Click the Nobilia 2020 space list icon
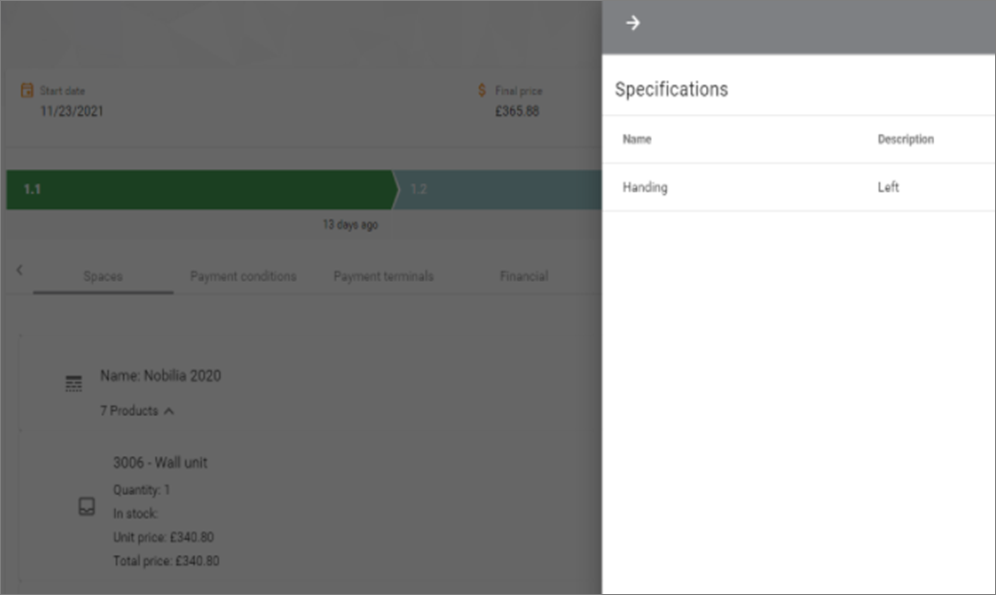Image resolution: width=996 pixels, height=595 pixels. pos(74,384)
